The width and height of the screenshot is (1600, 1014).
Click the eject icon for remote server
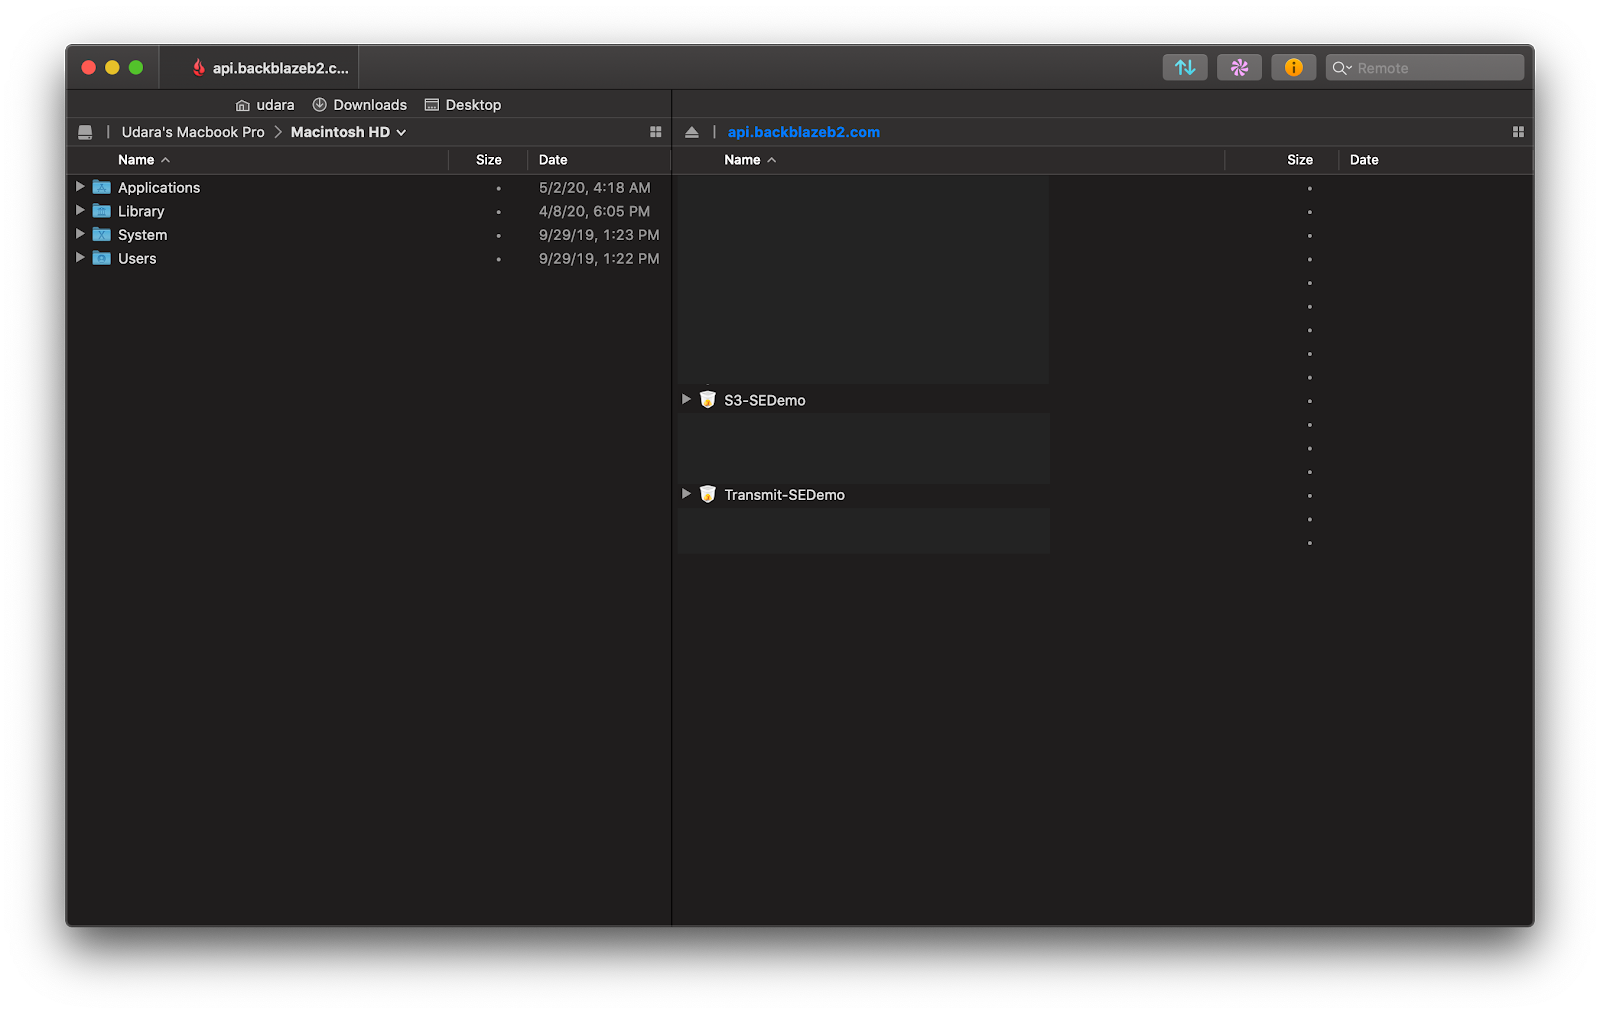point(691,132)
